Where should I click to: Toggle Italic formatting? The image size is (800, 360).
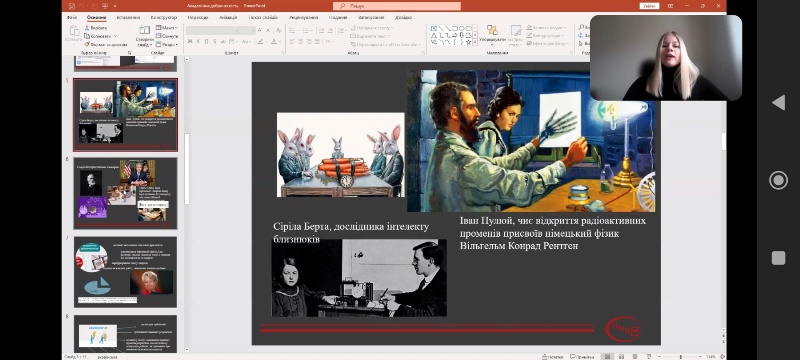[198, 41]
